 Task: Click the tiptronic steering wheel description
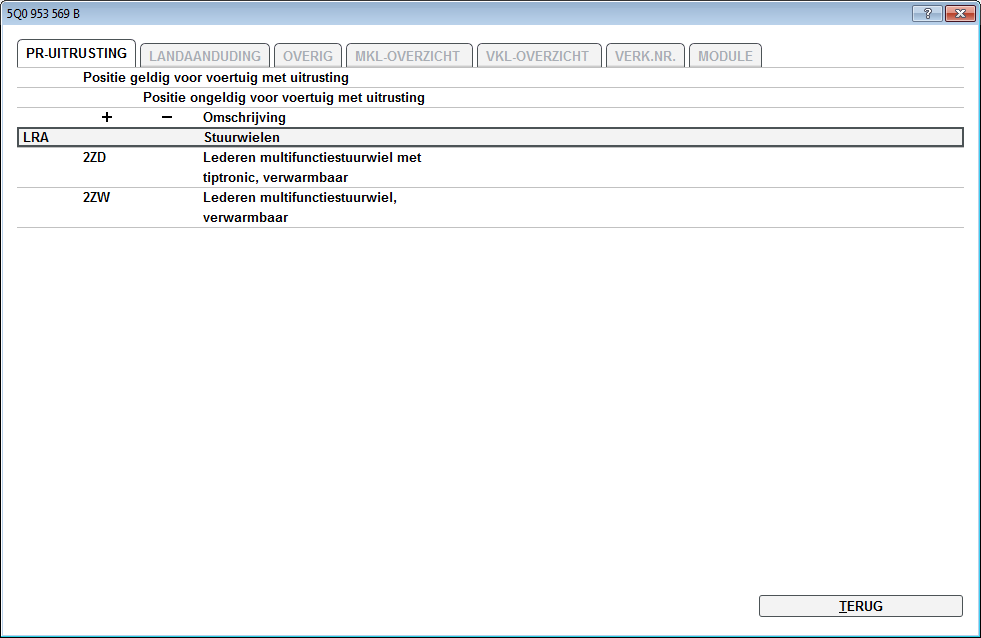coord(312,167)
